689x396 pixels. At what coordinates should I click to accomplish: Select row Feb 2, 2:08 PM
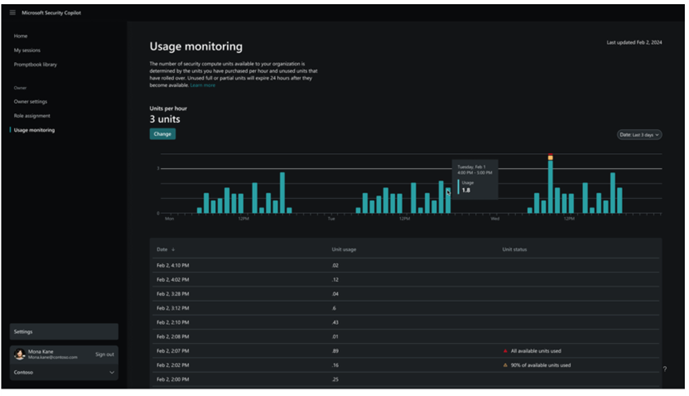(x=406, y=337)
